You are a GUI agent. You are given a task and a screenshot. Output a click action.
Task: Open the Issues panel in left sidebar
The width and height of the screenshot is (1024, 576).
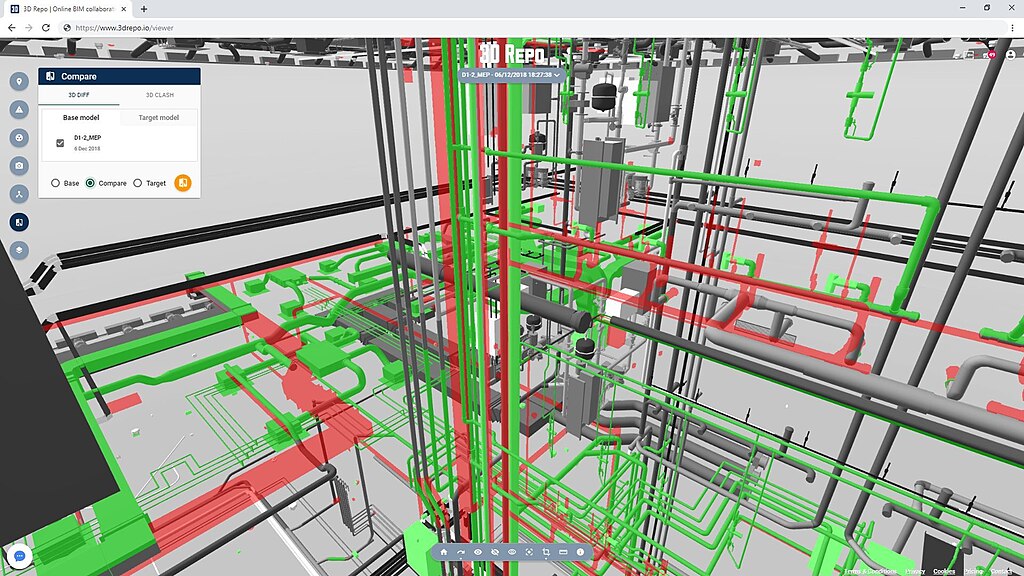pos(18,82)
